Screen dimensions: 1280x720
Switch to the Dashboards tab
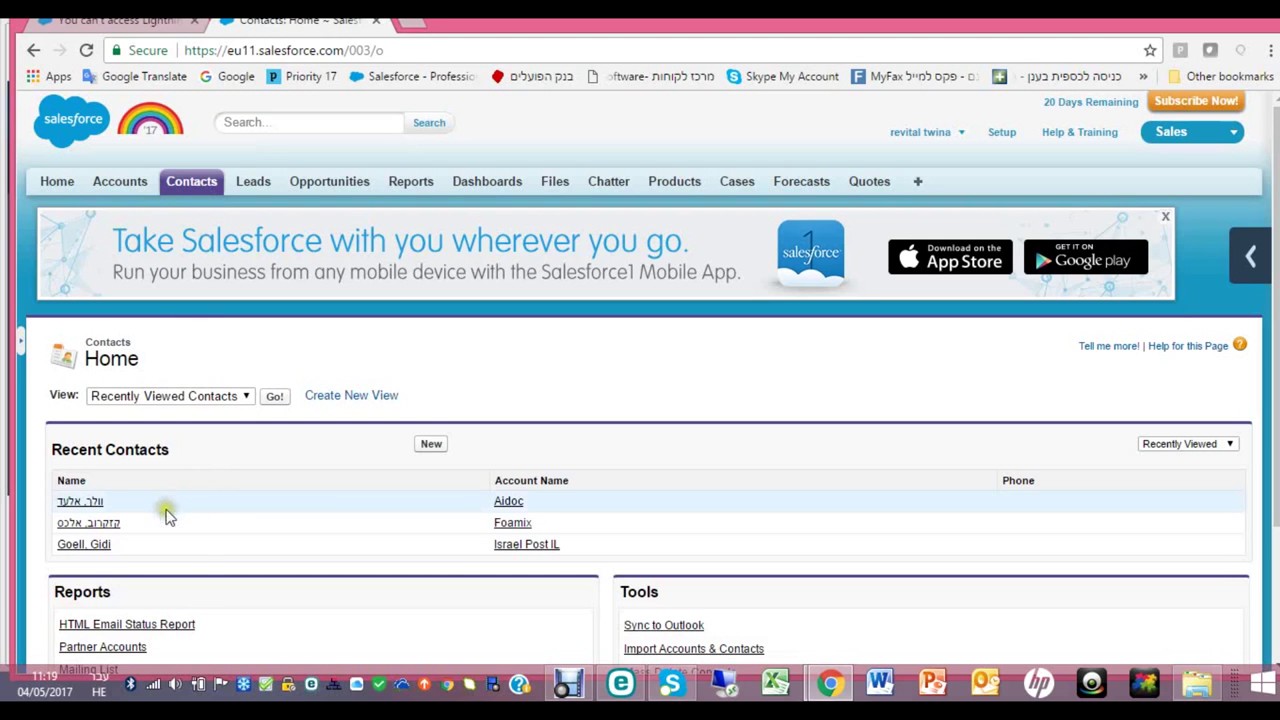(x=487, y=181)
